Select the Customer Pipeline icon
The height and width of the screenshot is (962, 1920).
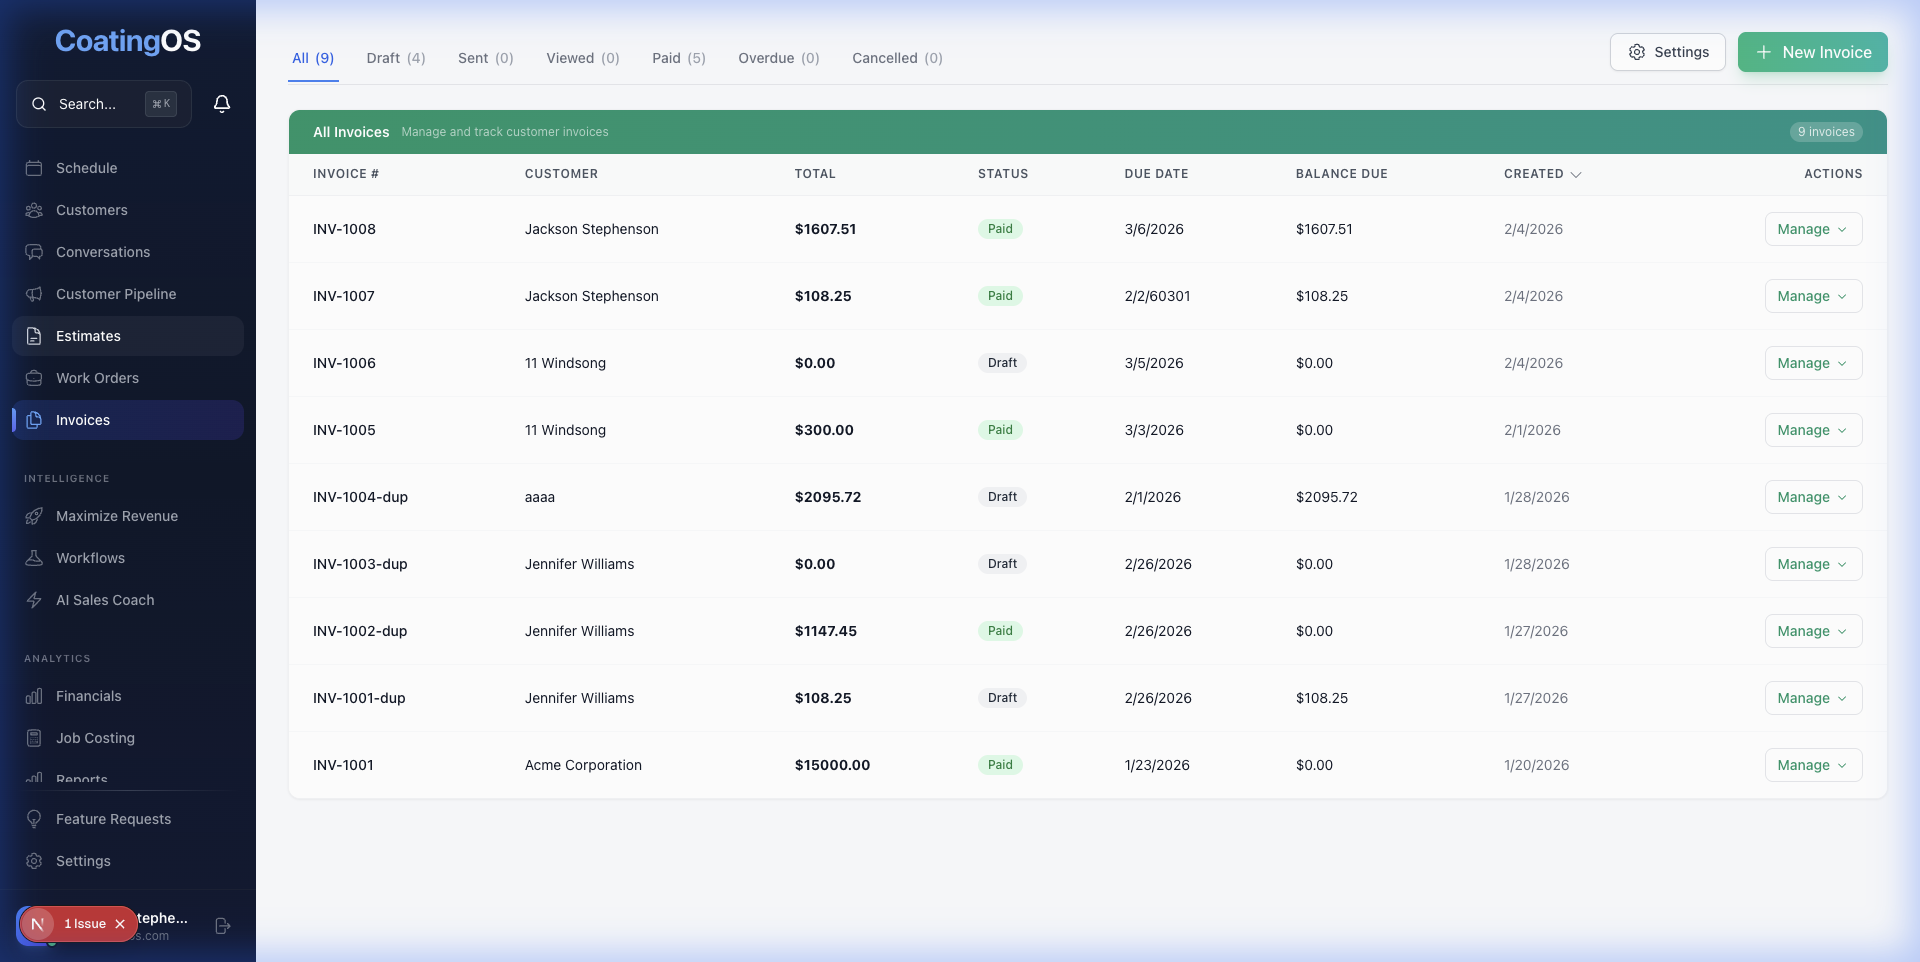pyautogui.click(x=34, y=294)
